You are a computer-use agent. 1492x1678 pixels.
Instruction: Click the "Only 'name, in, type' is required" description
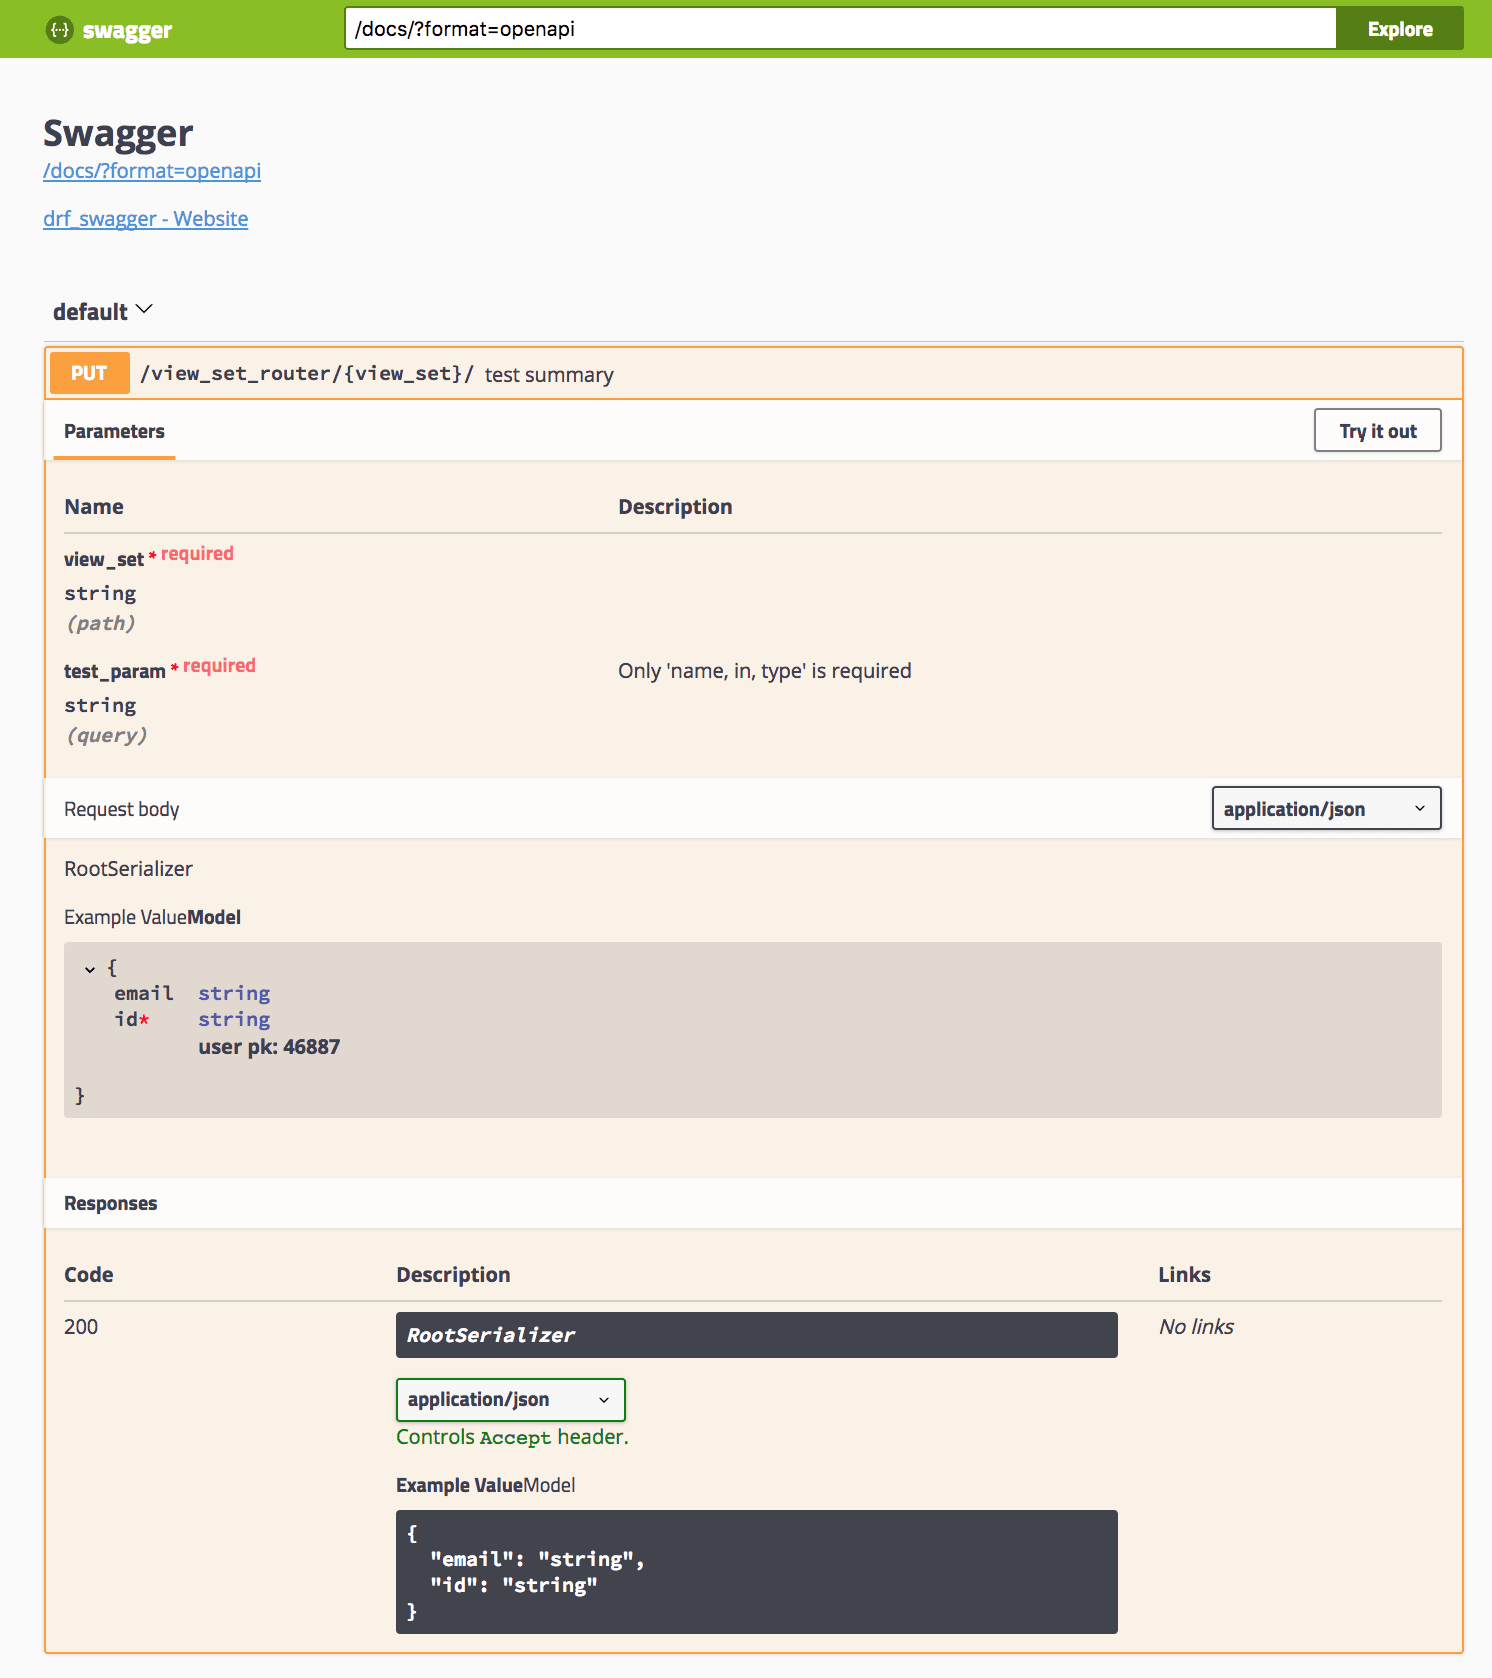click(x=765, y=671)
